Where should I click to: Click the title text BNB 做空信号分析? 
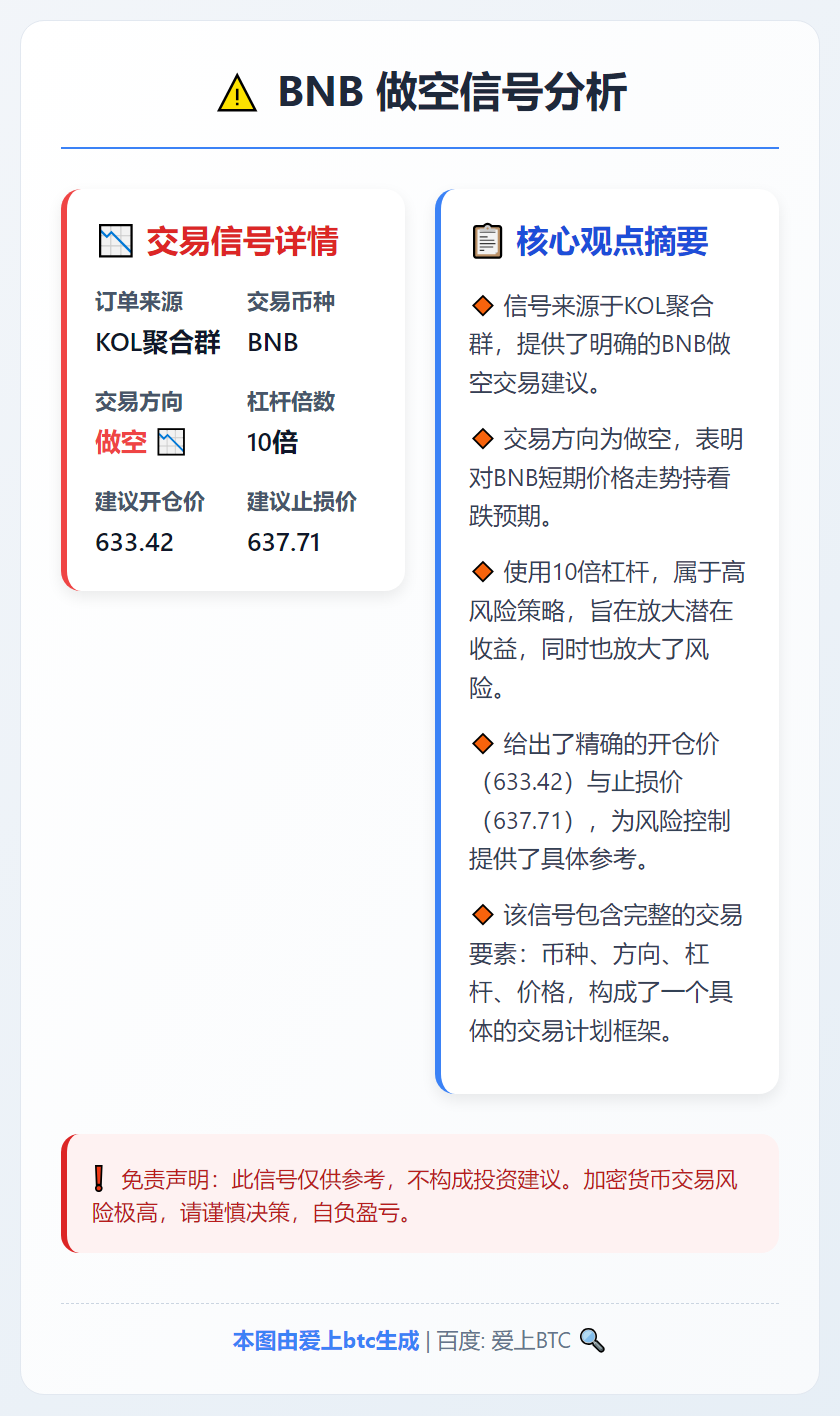(x=452, y=94)
